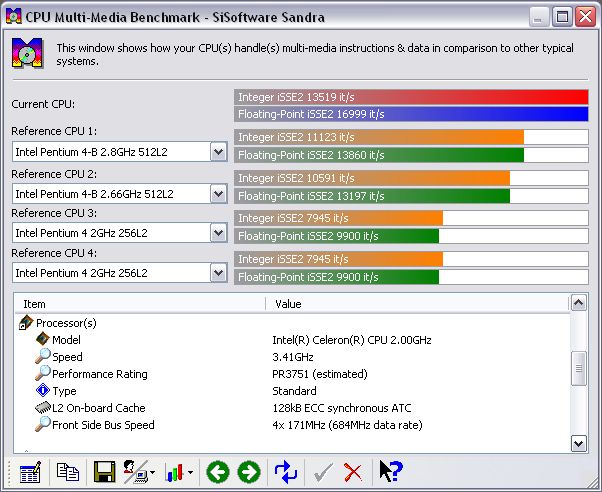Click the value 4x 171MHz (684MHz data rate)
The height and width of the screenshot is (492, 602).
pyautogui.click(x=347, y=425)
